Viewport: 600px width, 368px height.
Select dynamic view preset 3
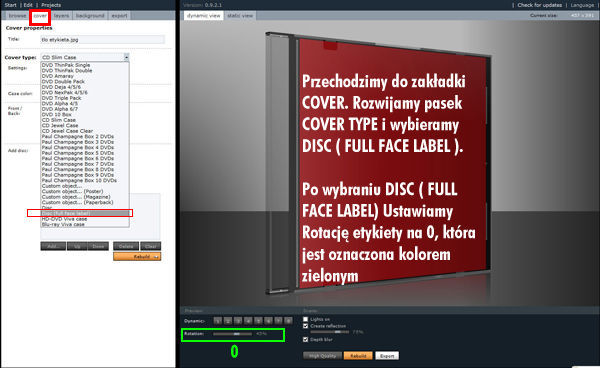point(238,321)
